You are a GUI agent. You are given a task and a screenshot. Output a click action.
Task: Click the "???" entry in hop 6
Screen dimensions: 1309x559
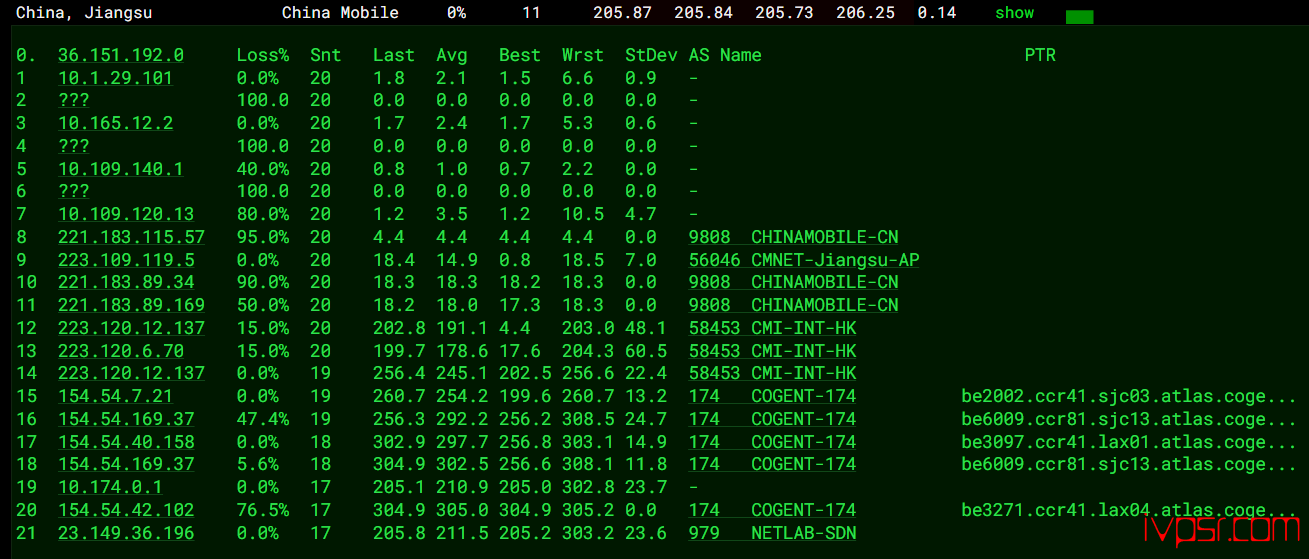coord(74,191)
